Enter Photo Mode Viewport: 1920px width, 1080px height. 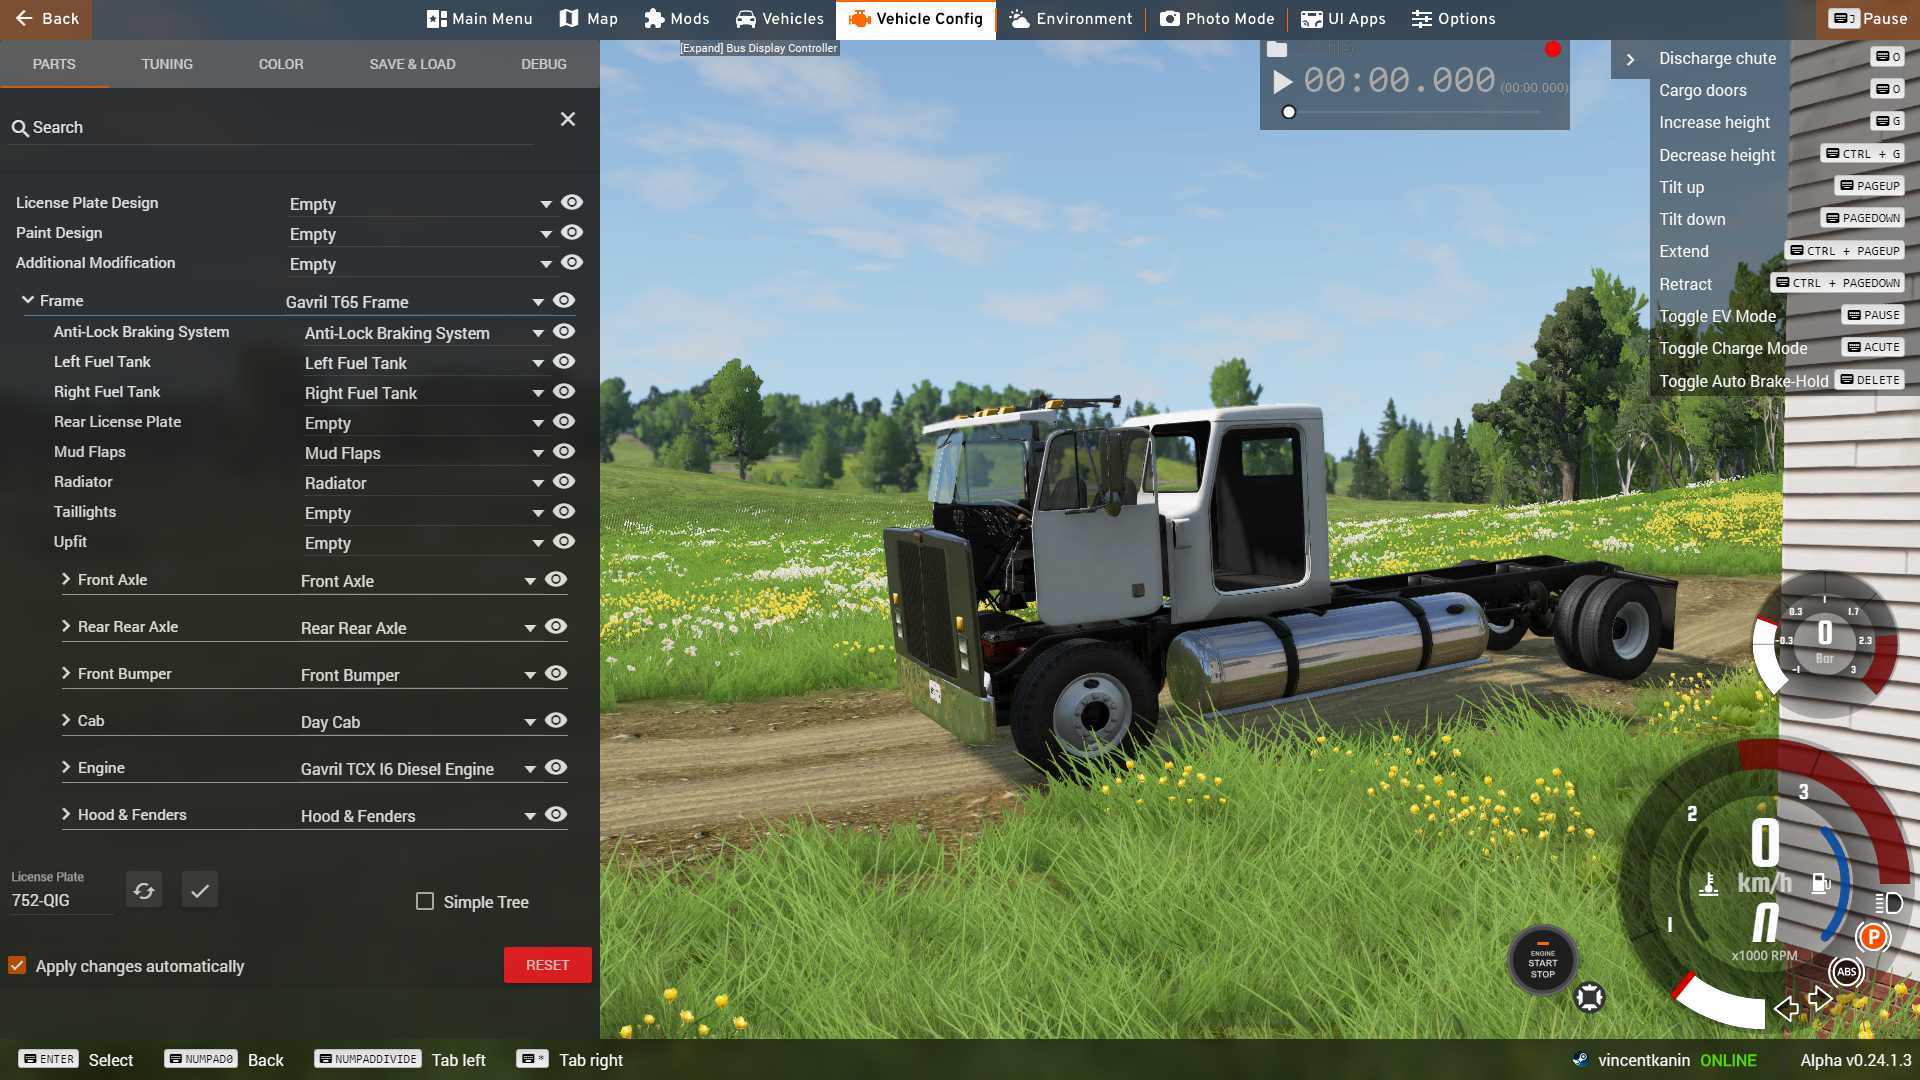(1218, 19)
